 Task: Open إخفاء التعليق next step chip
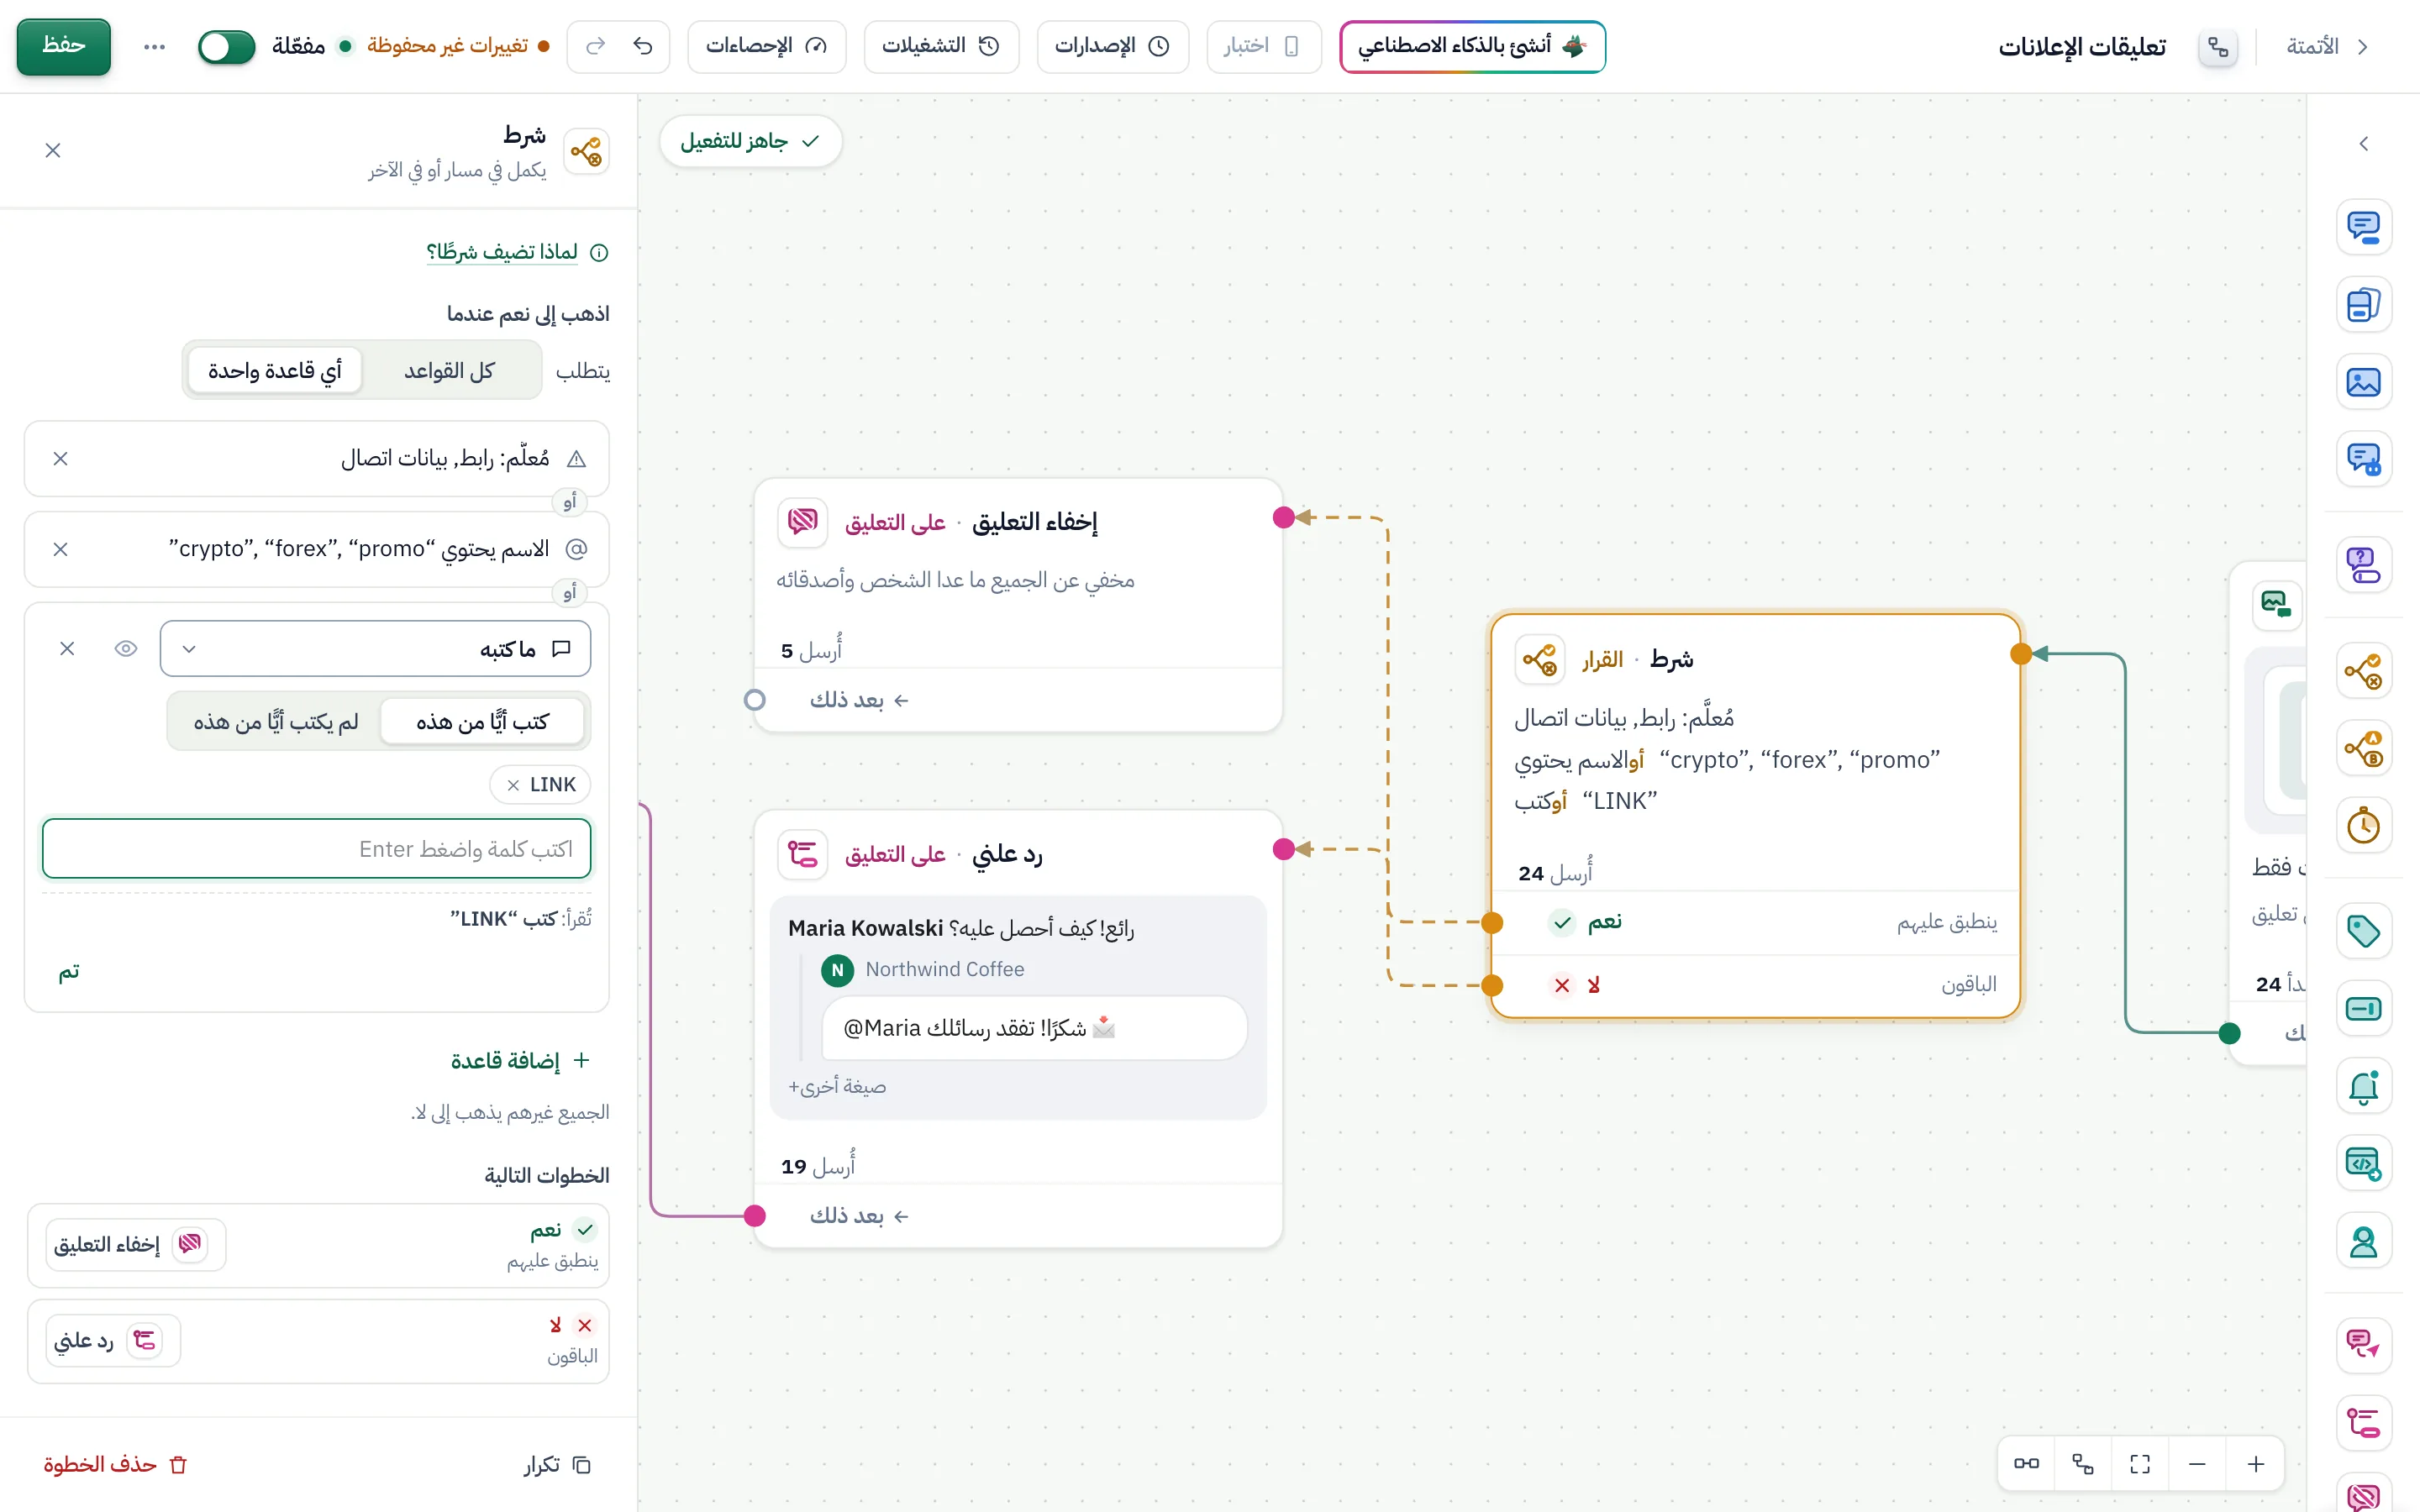tap(135, 1244)
